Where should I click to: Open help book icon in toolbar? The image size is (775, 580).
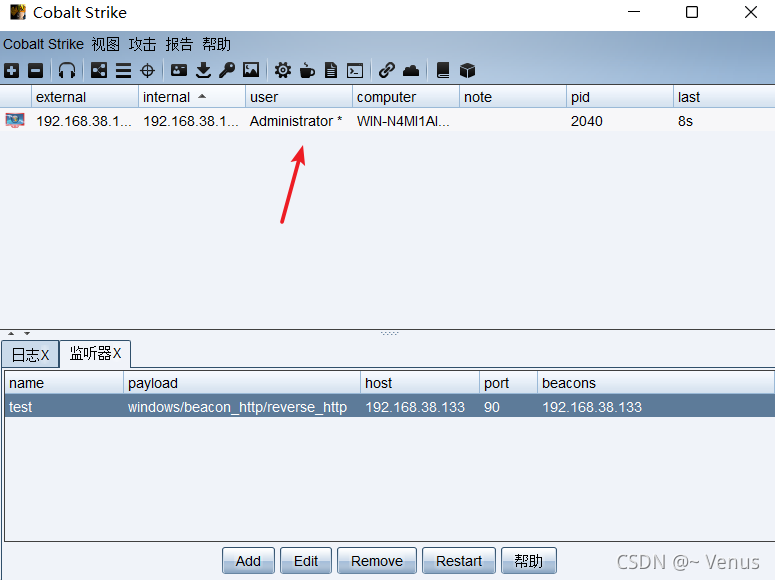(x=443, y=71)
